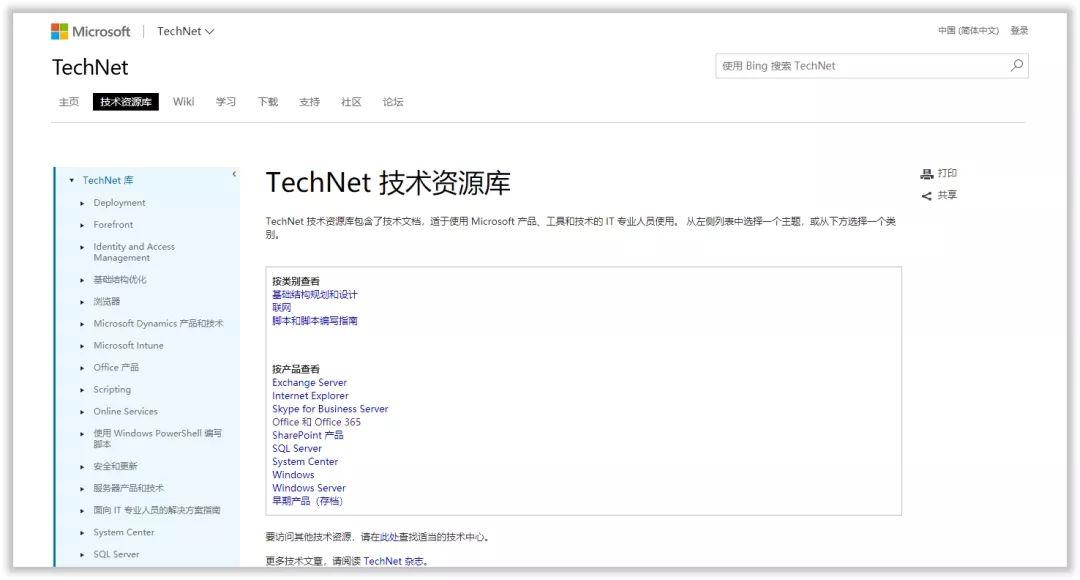Expand the Deployment tree node
The height and width of the screenshot is (580, 1080).
pyautogui.click(x=81, y=202)
